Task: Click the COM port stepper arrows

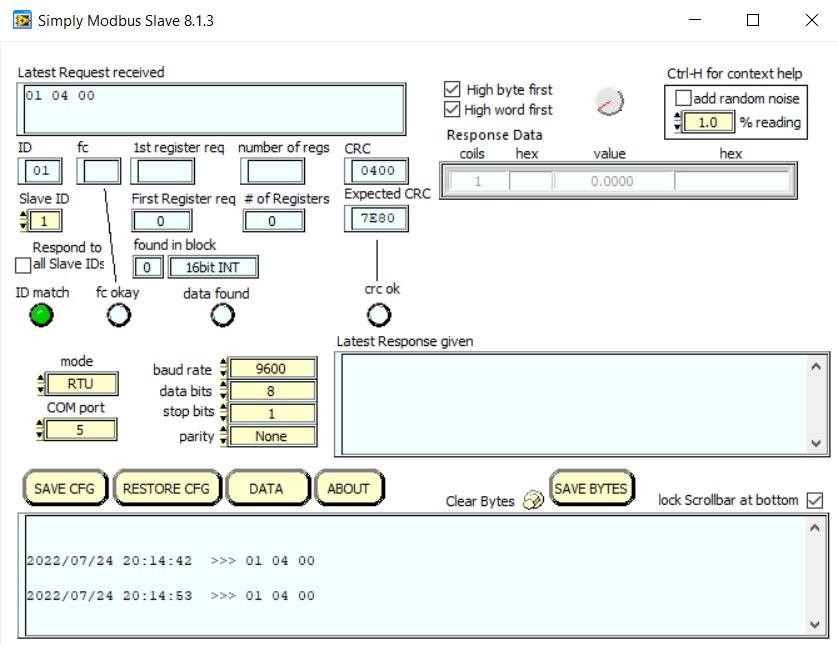Action: (39, 430)
